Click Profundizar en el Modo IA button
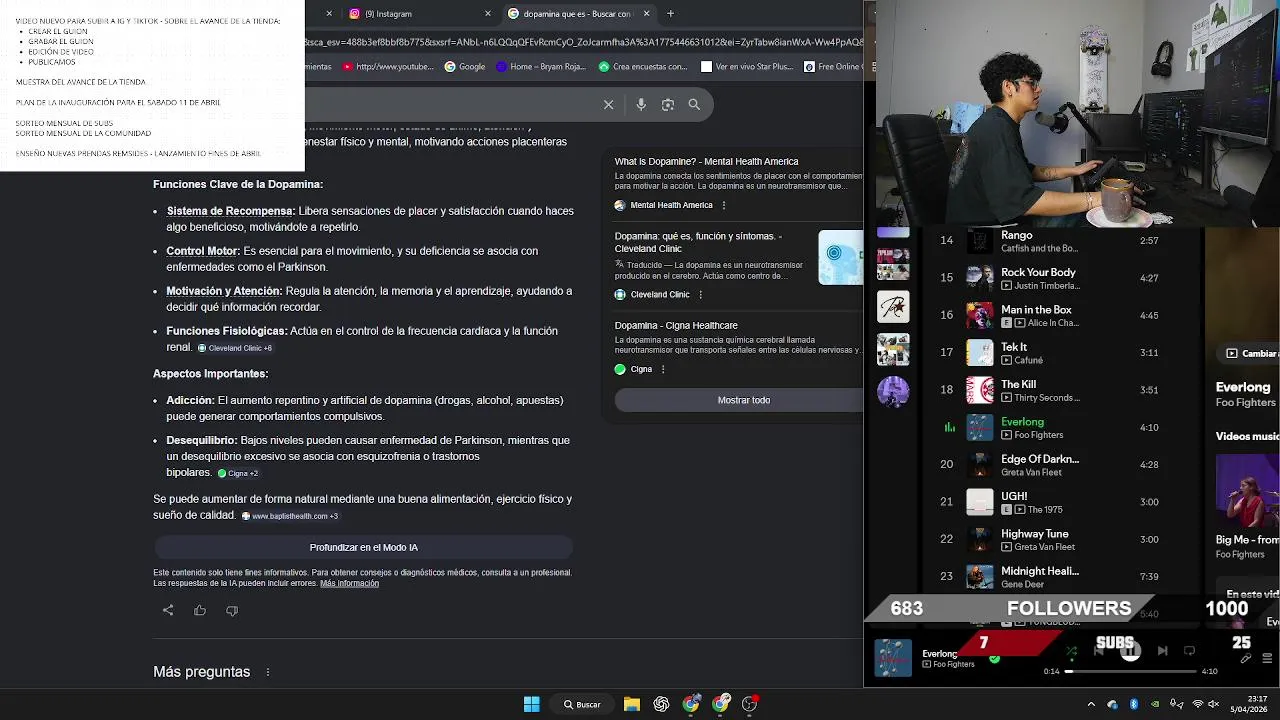The image size is (1280, 720). coord(363,547)
